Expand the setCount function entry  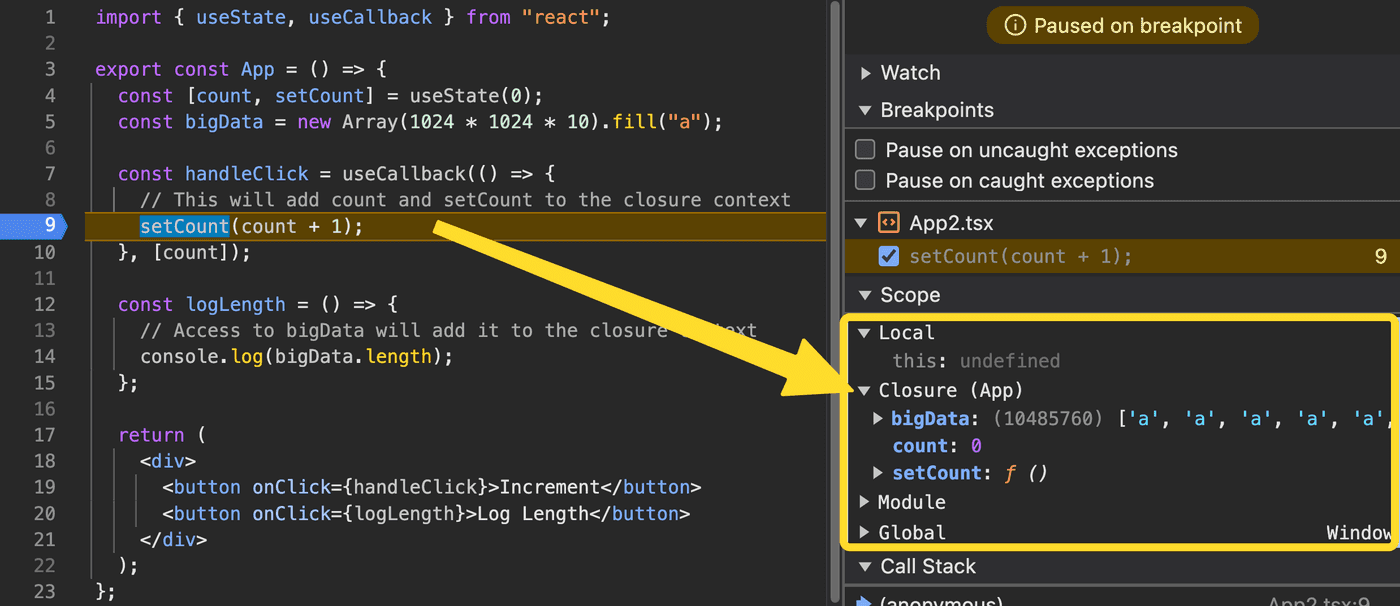[x=878, y=472]
